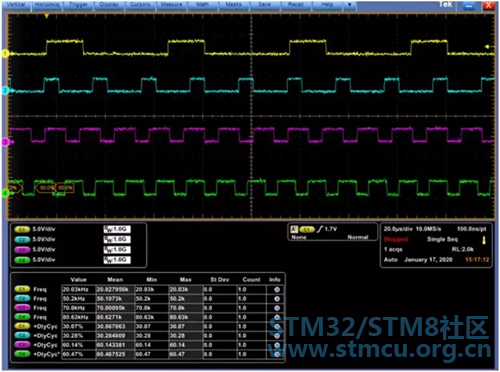Click the C4 Freq measurement badge

pyautogui.click(x=22, y=317)
